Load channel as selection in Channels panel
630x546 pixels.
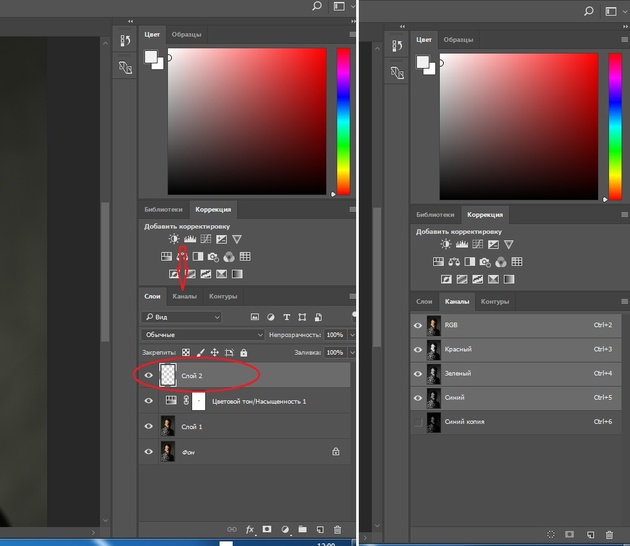pyautogui.click(x=551, y=534)
